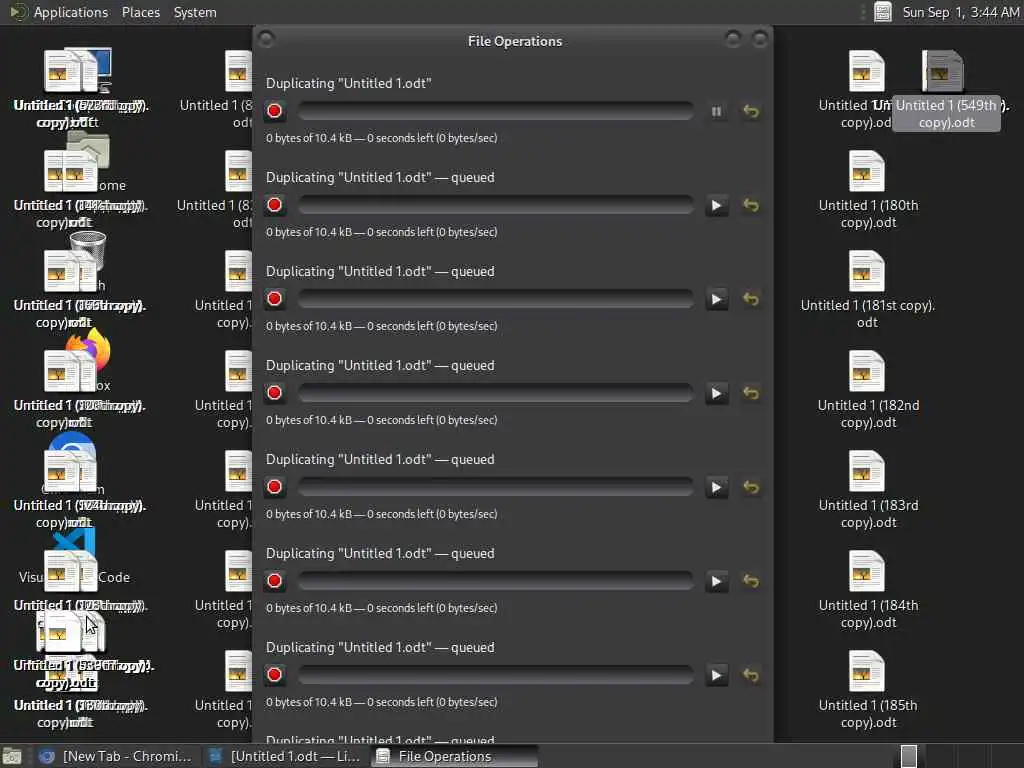Stop the first queued duplicating operation
The width and height of the screenshot is (1024, 768).
click(274, 205)
